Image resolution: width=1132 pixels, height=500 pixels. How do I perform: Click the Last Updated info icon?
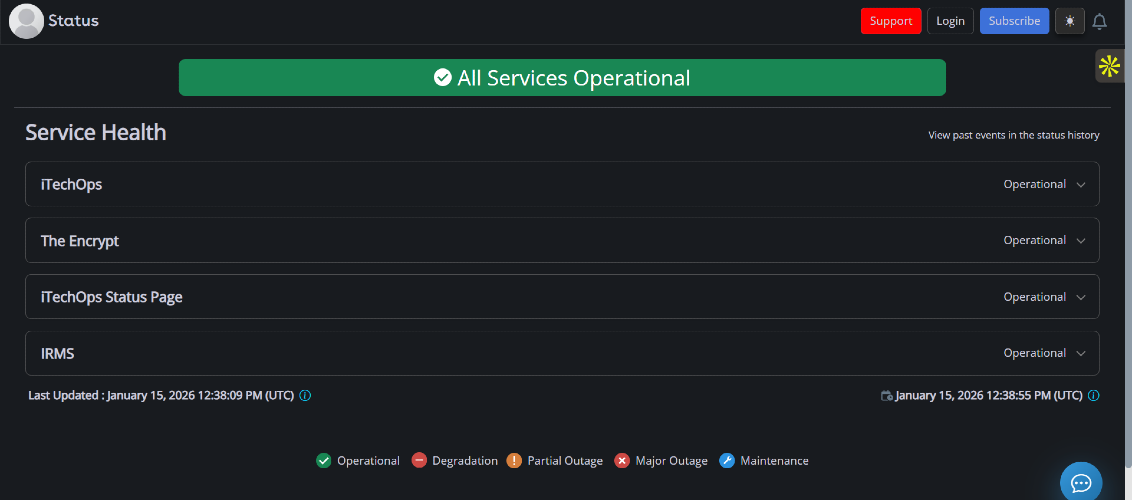tap(305, 395)
